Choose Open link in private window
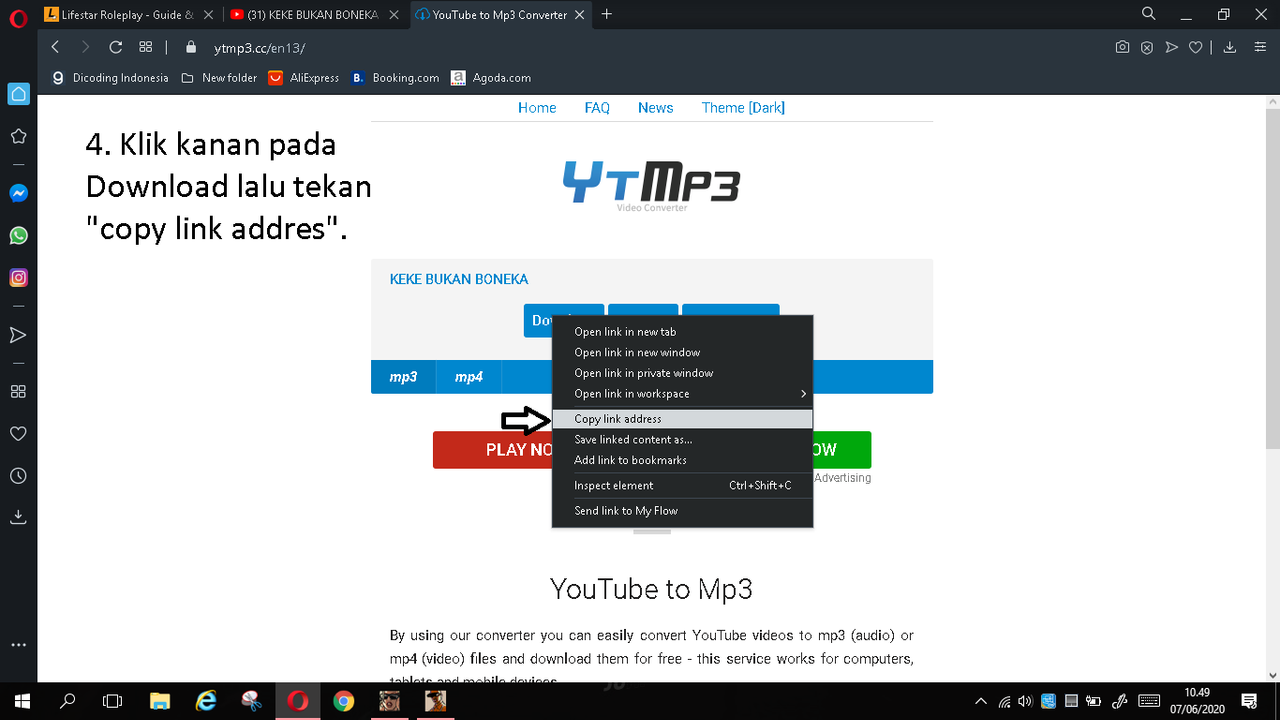This screenshot has width=1280, height=720. (x=682, y=373)
